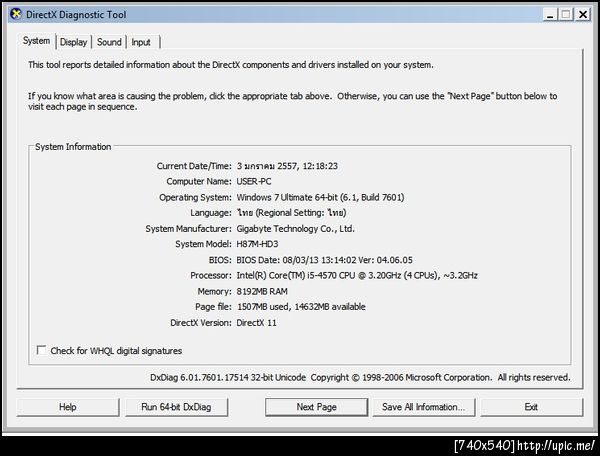Screen dimensions: 600x456
Task: Click the Processor value Intel Core i5-4570
Action: [x=357, y=275]
